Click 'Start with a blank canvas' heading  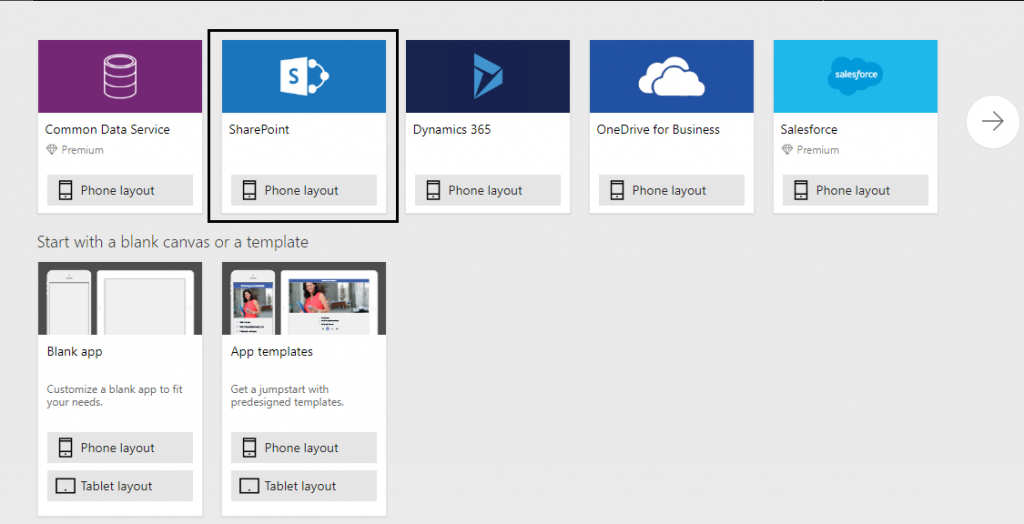(172, 242)
